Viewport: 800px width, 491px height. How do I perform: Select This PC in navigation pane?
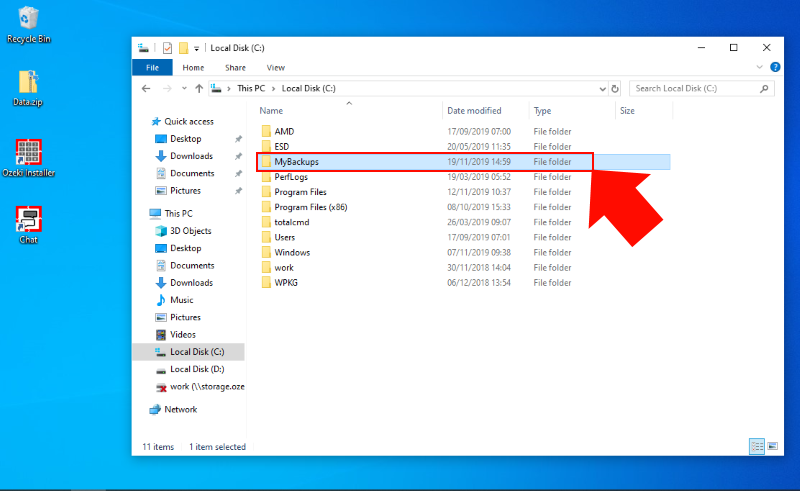[178, 213]
